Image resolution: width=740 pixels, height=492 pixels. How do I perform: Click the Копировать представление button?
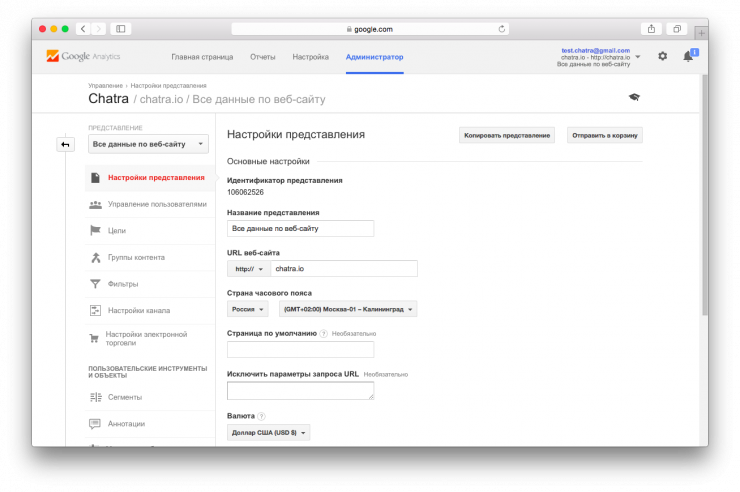tap(507, 135)
